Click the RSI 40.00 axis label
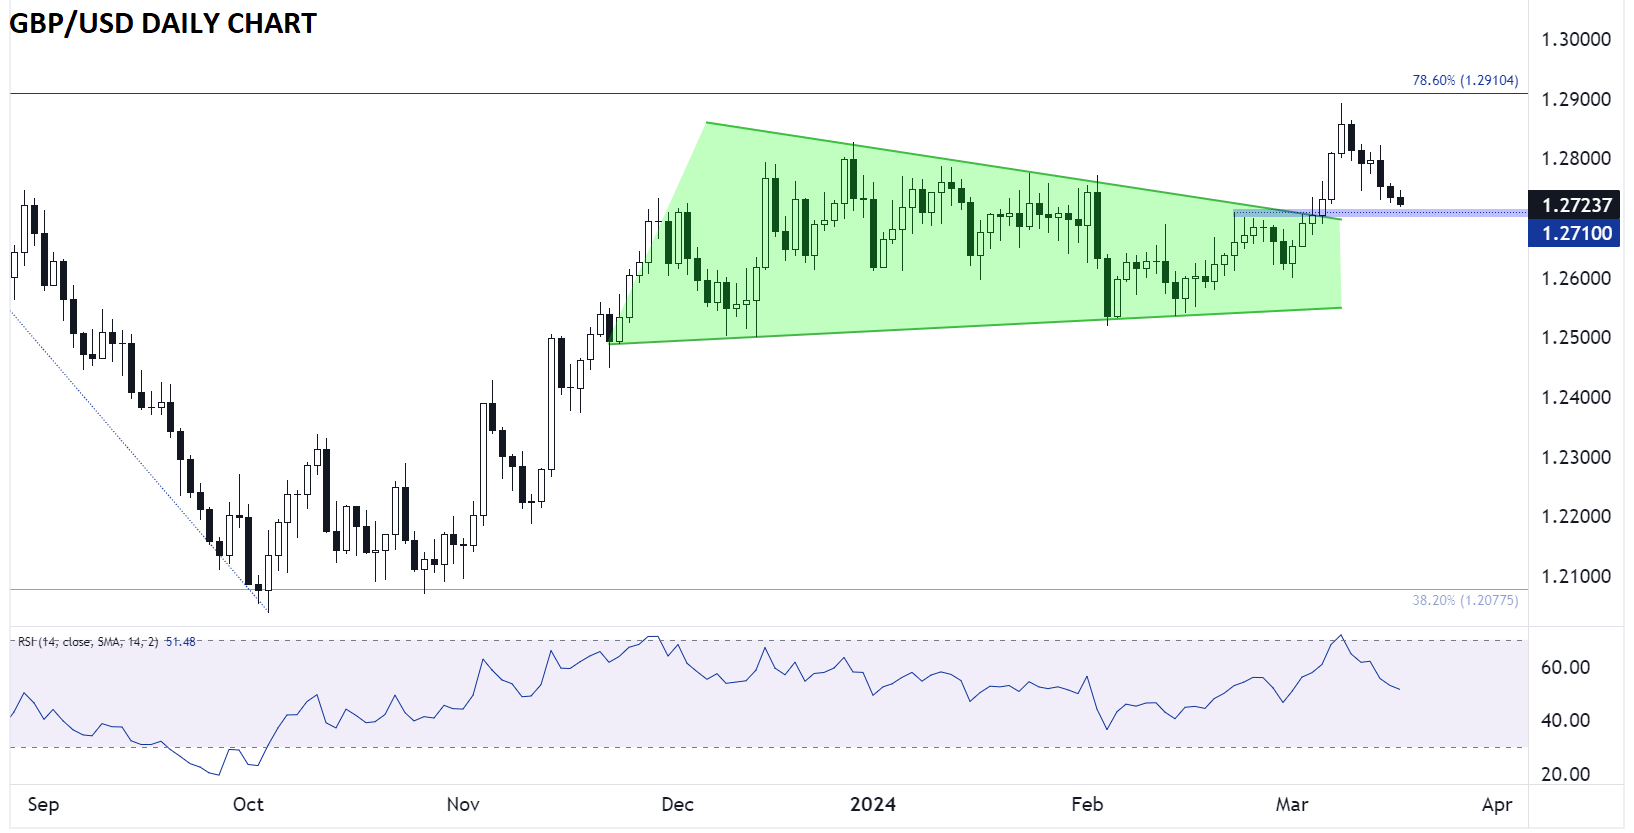This screenshot has width=1634, height=833. click(1565, 720)
